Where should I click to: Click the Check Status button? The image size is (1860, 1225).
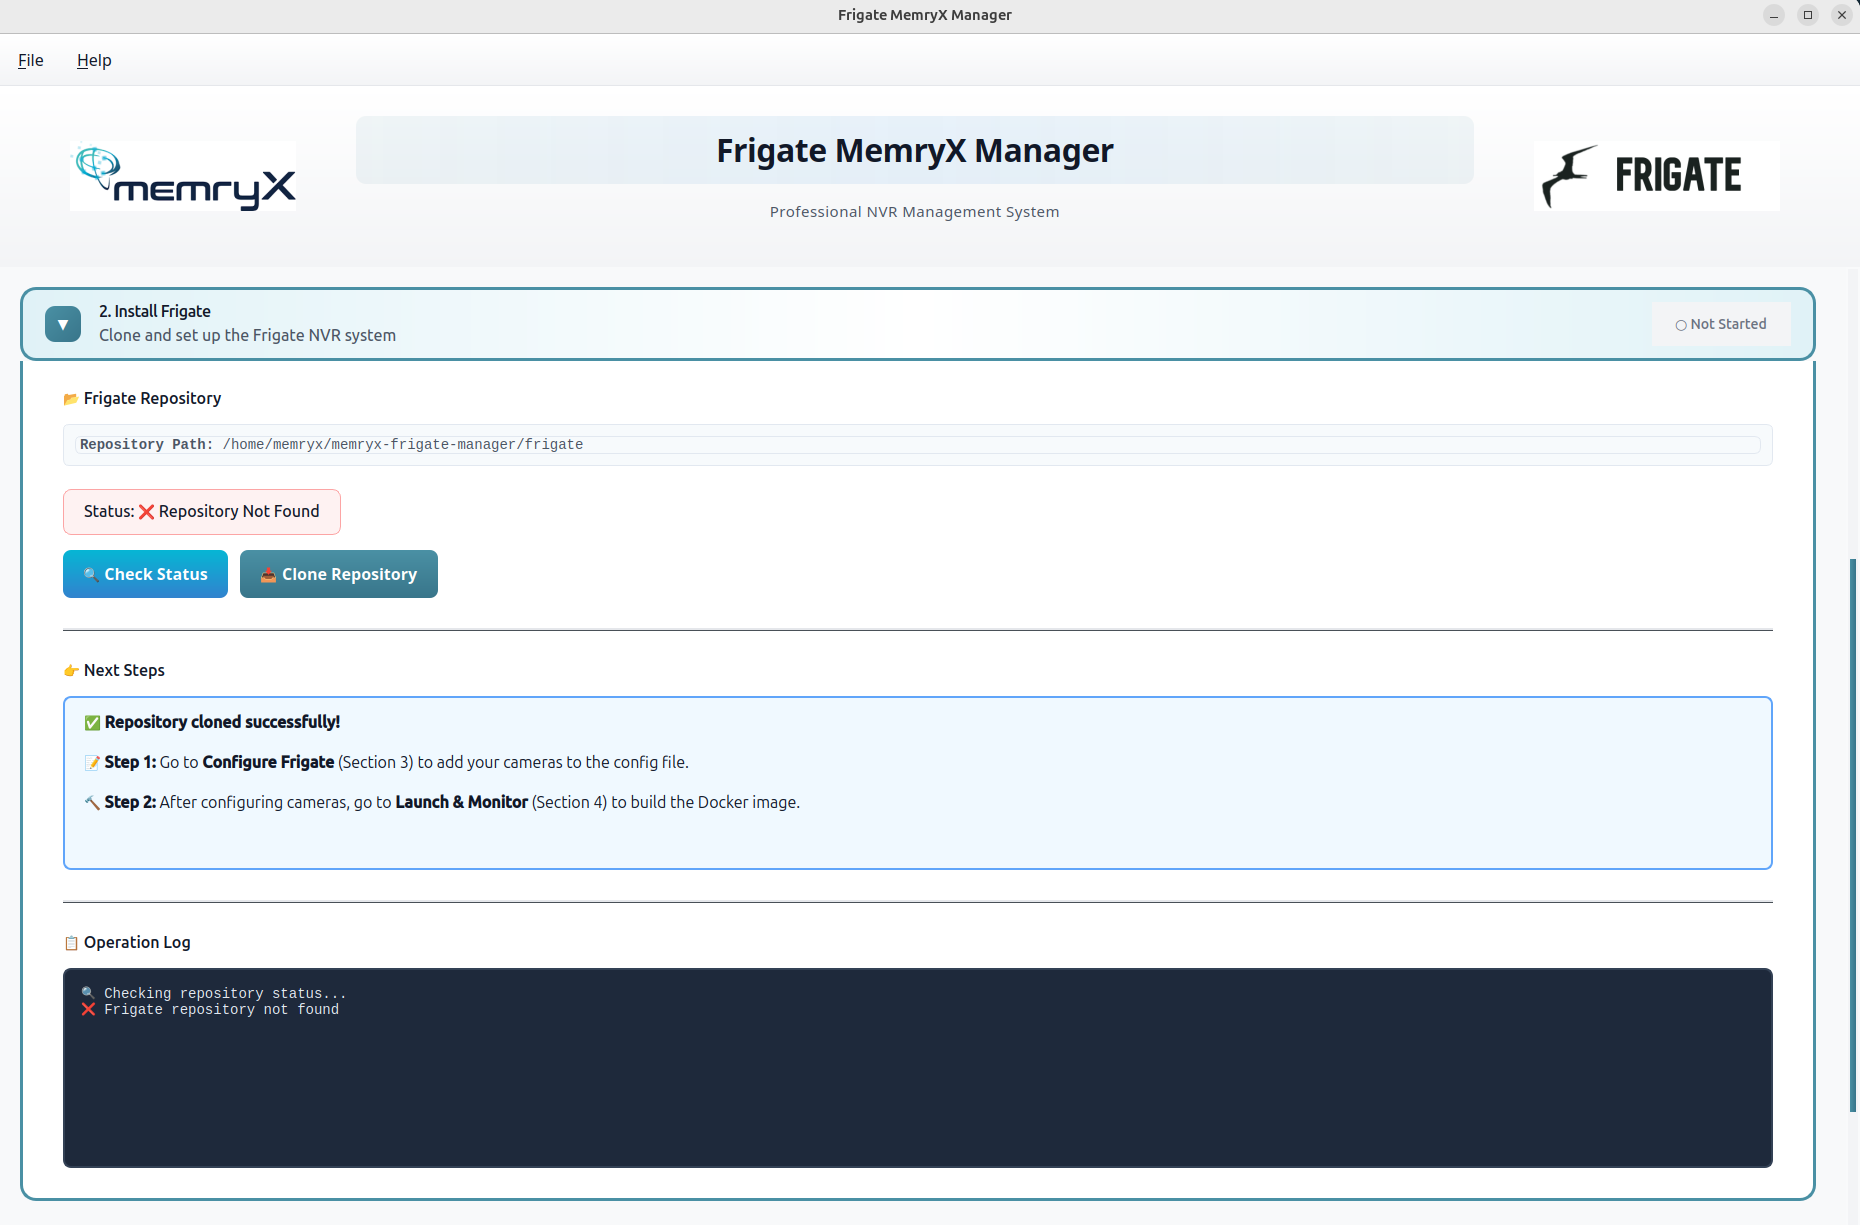[145, 574]
